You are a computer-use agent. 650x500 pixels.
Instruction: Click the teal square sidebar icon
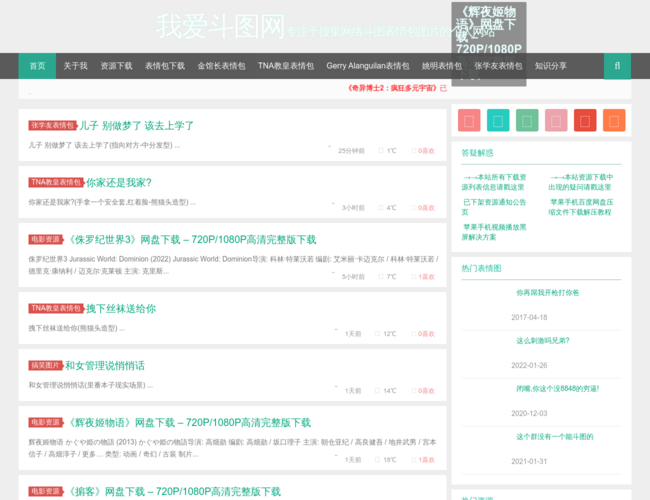pos(497,122)
